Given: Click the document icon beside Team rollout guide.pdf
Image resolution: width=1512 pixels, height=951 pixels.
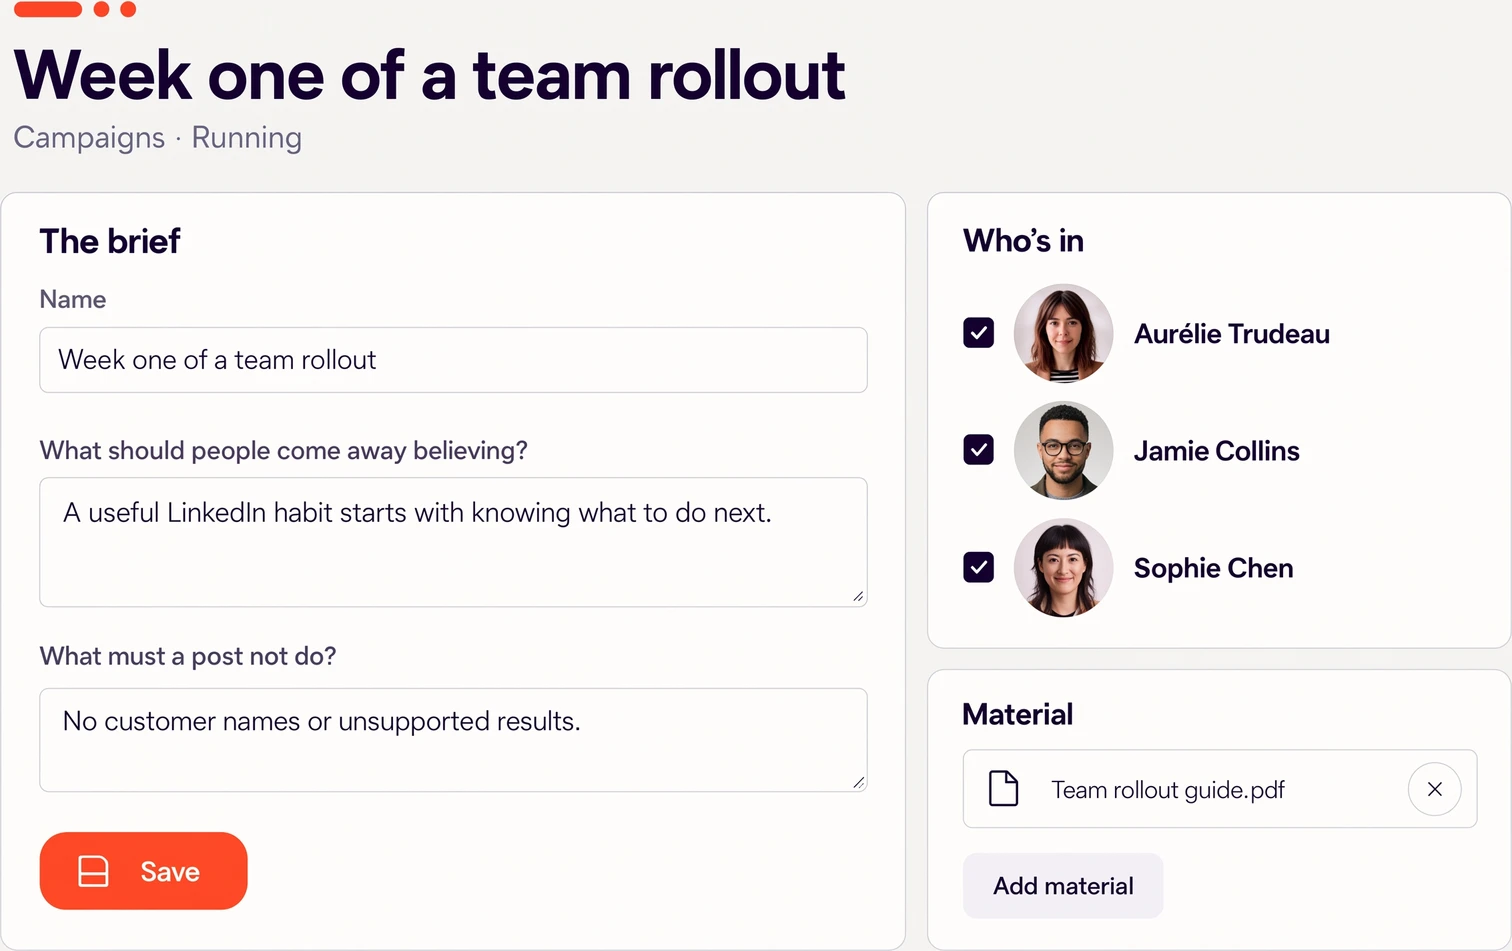Looking at the screenshot, I should 1003,789.
